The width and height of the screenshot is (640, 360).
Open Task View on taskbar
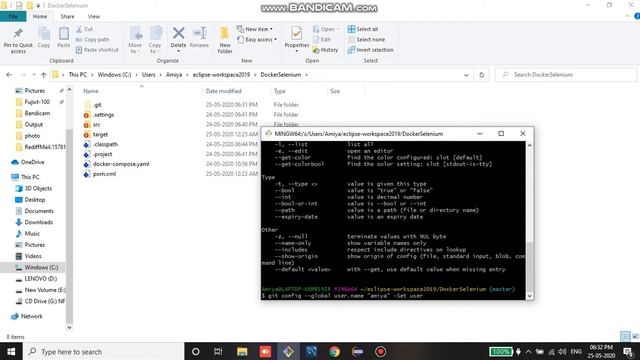(x=218, y=351)
